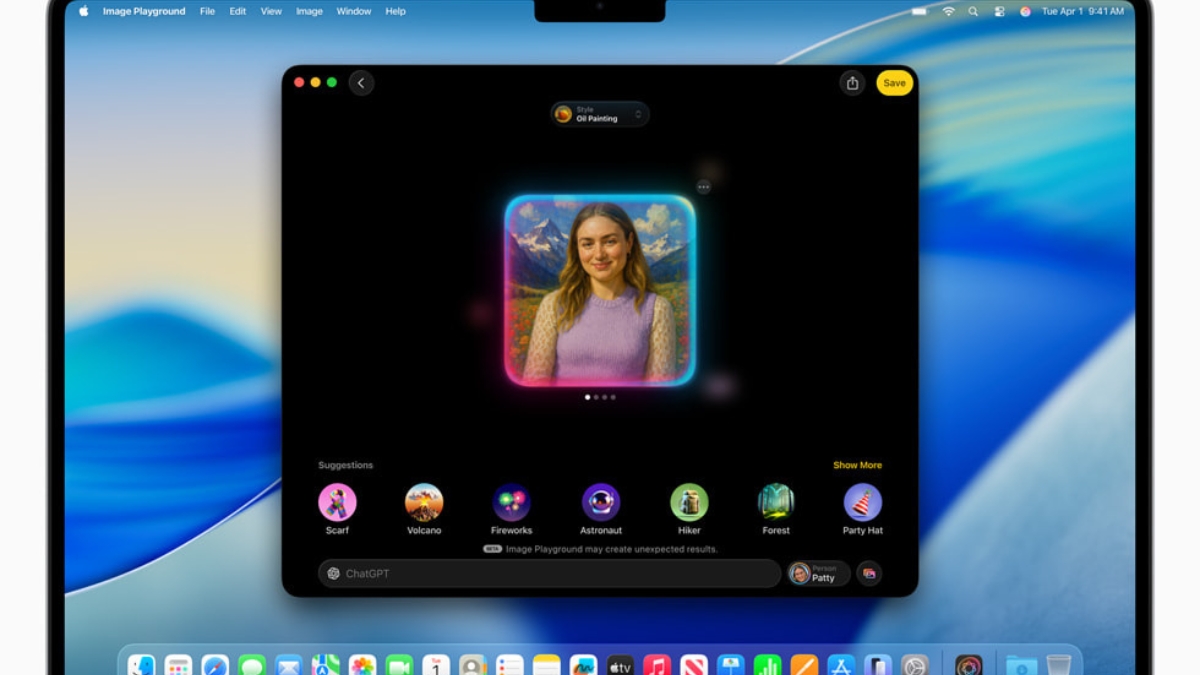Open the View menu
This screenshot has width=1200, height=675.
[271, 11]
